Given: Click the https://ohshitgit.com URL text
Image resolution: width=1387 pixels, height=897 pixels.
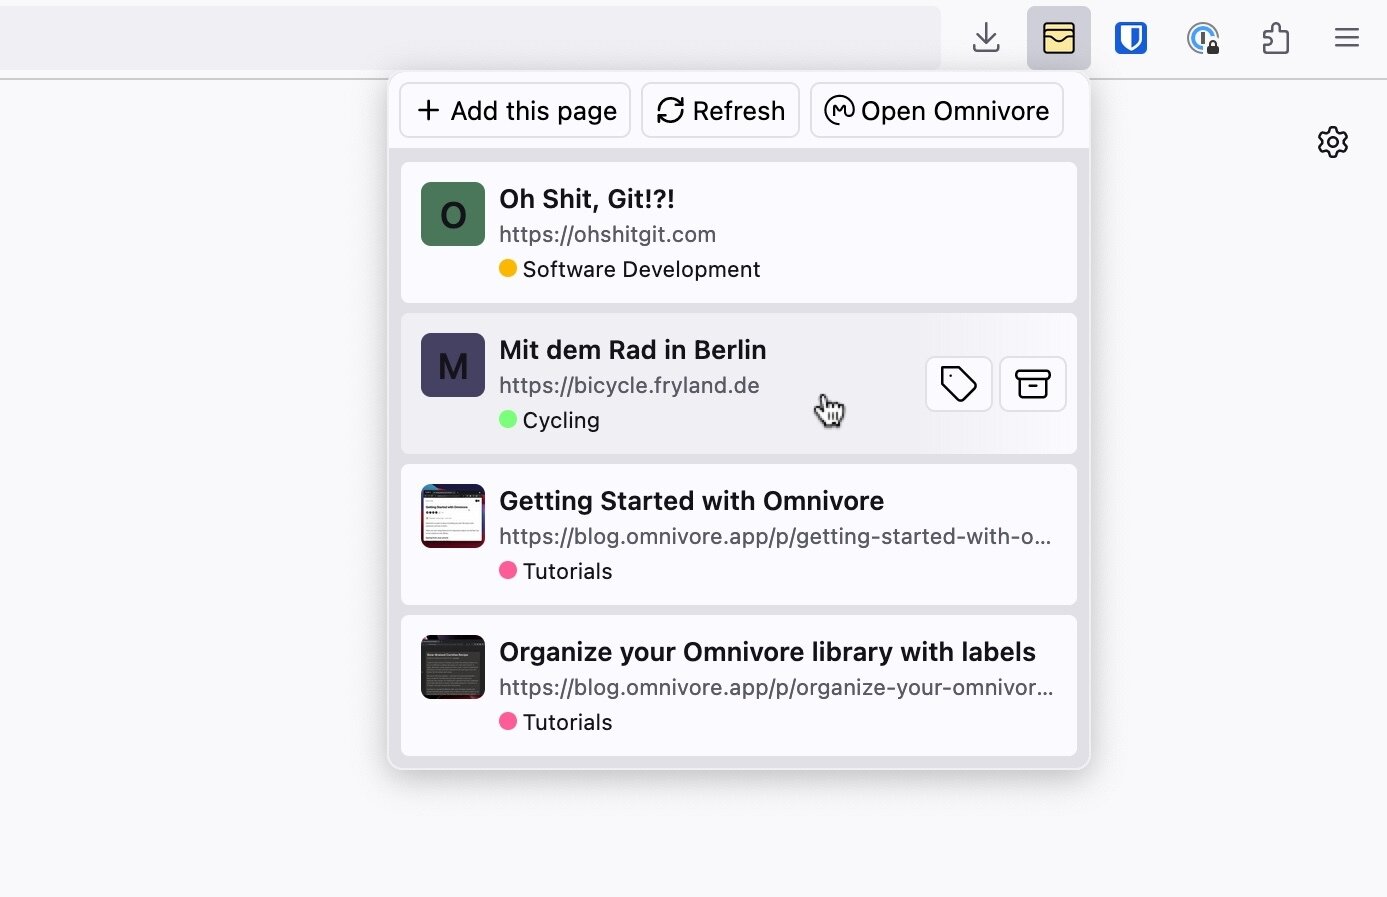Looking at the screenshot, I should pos(607,234).
